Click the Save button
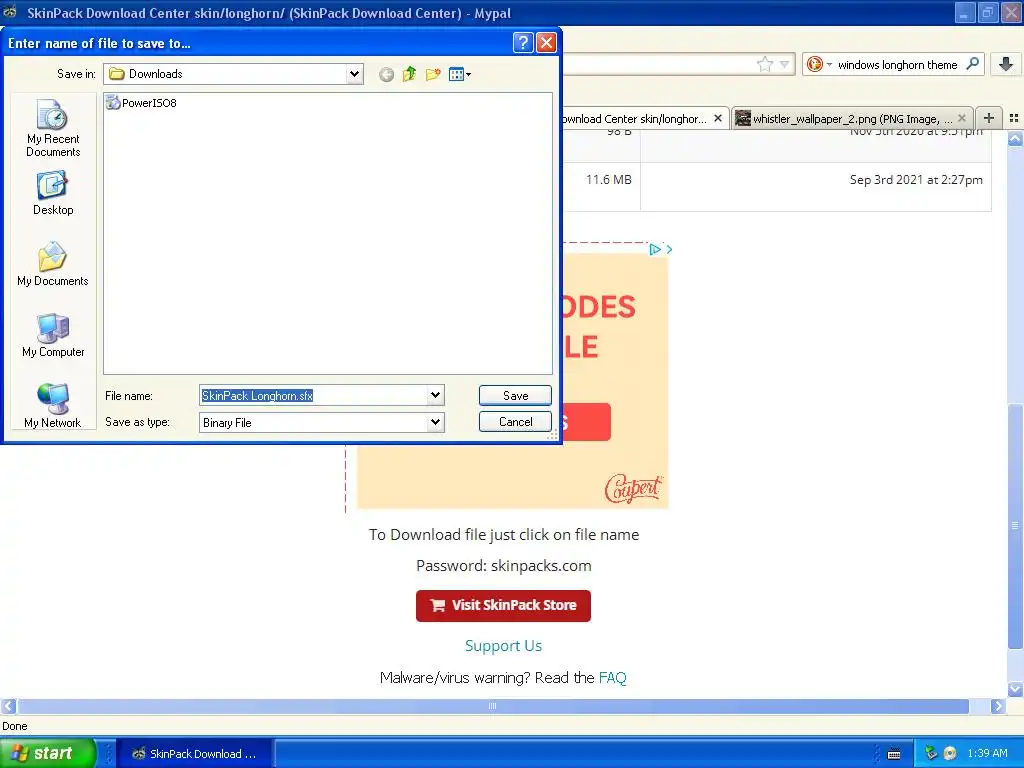The height and width of the screenshot is (768, 1024). [x=515, y=395]
